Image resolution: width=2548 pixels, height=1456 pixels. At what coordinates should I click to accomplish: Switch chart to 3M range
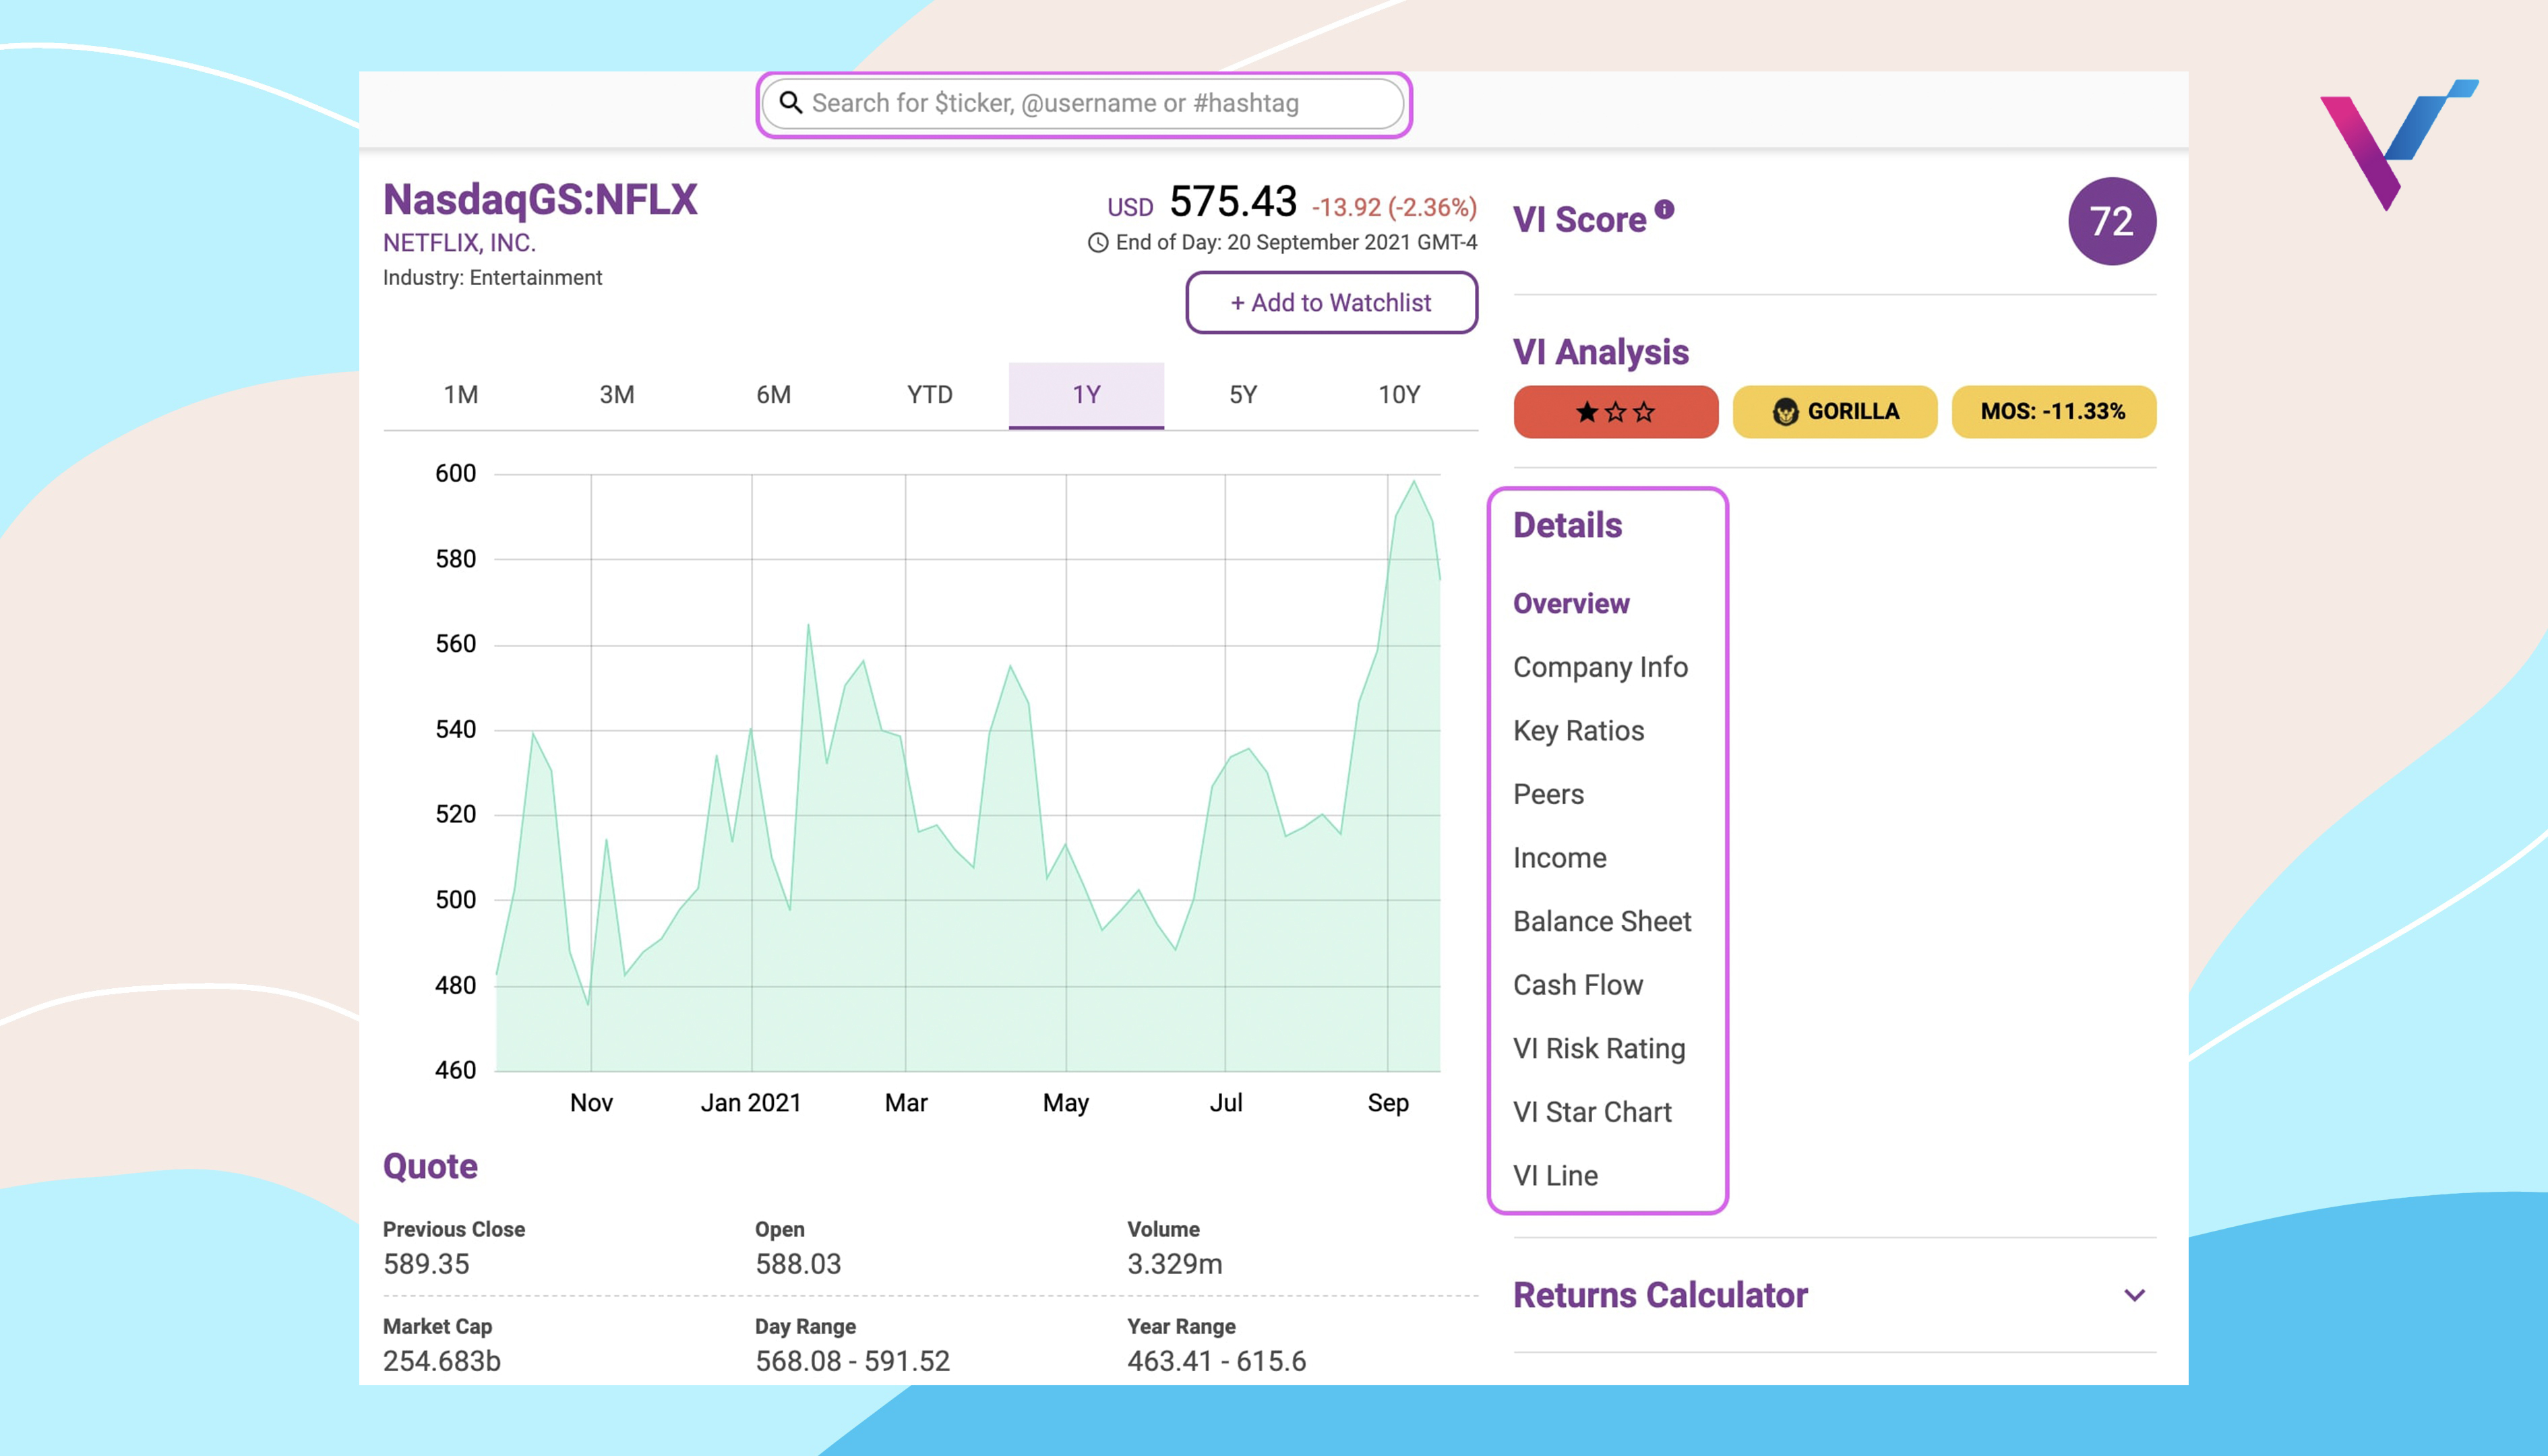point(617,395)
